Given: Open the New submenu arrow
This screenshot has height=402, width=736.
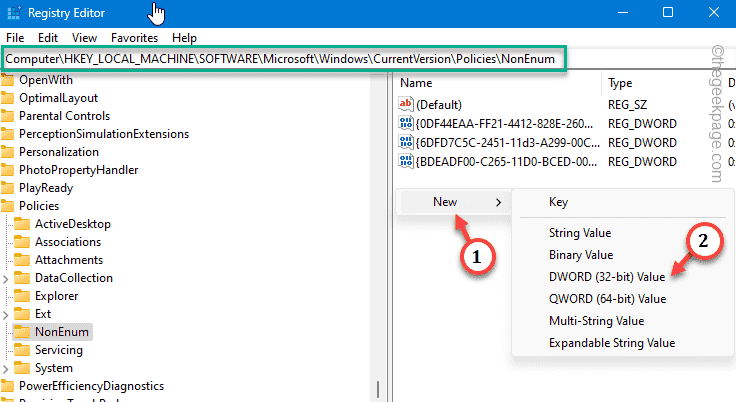Looking at the screenshot, I should (498, 202).
